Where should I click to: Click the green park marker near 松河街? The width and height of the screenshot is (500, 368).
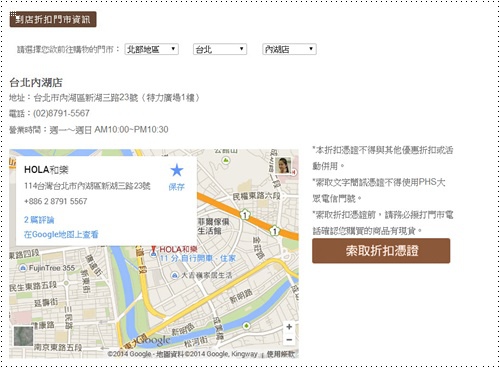click(246, 325)
